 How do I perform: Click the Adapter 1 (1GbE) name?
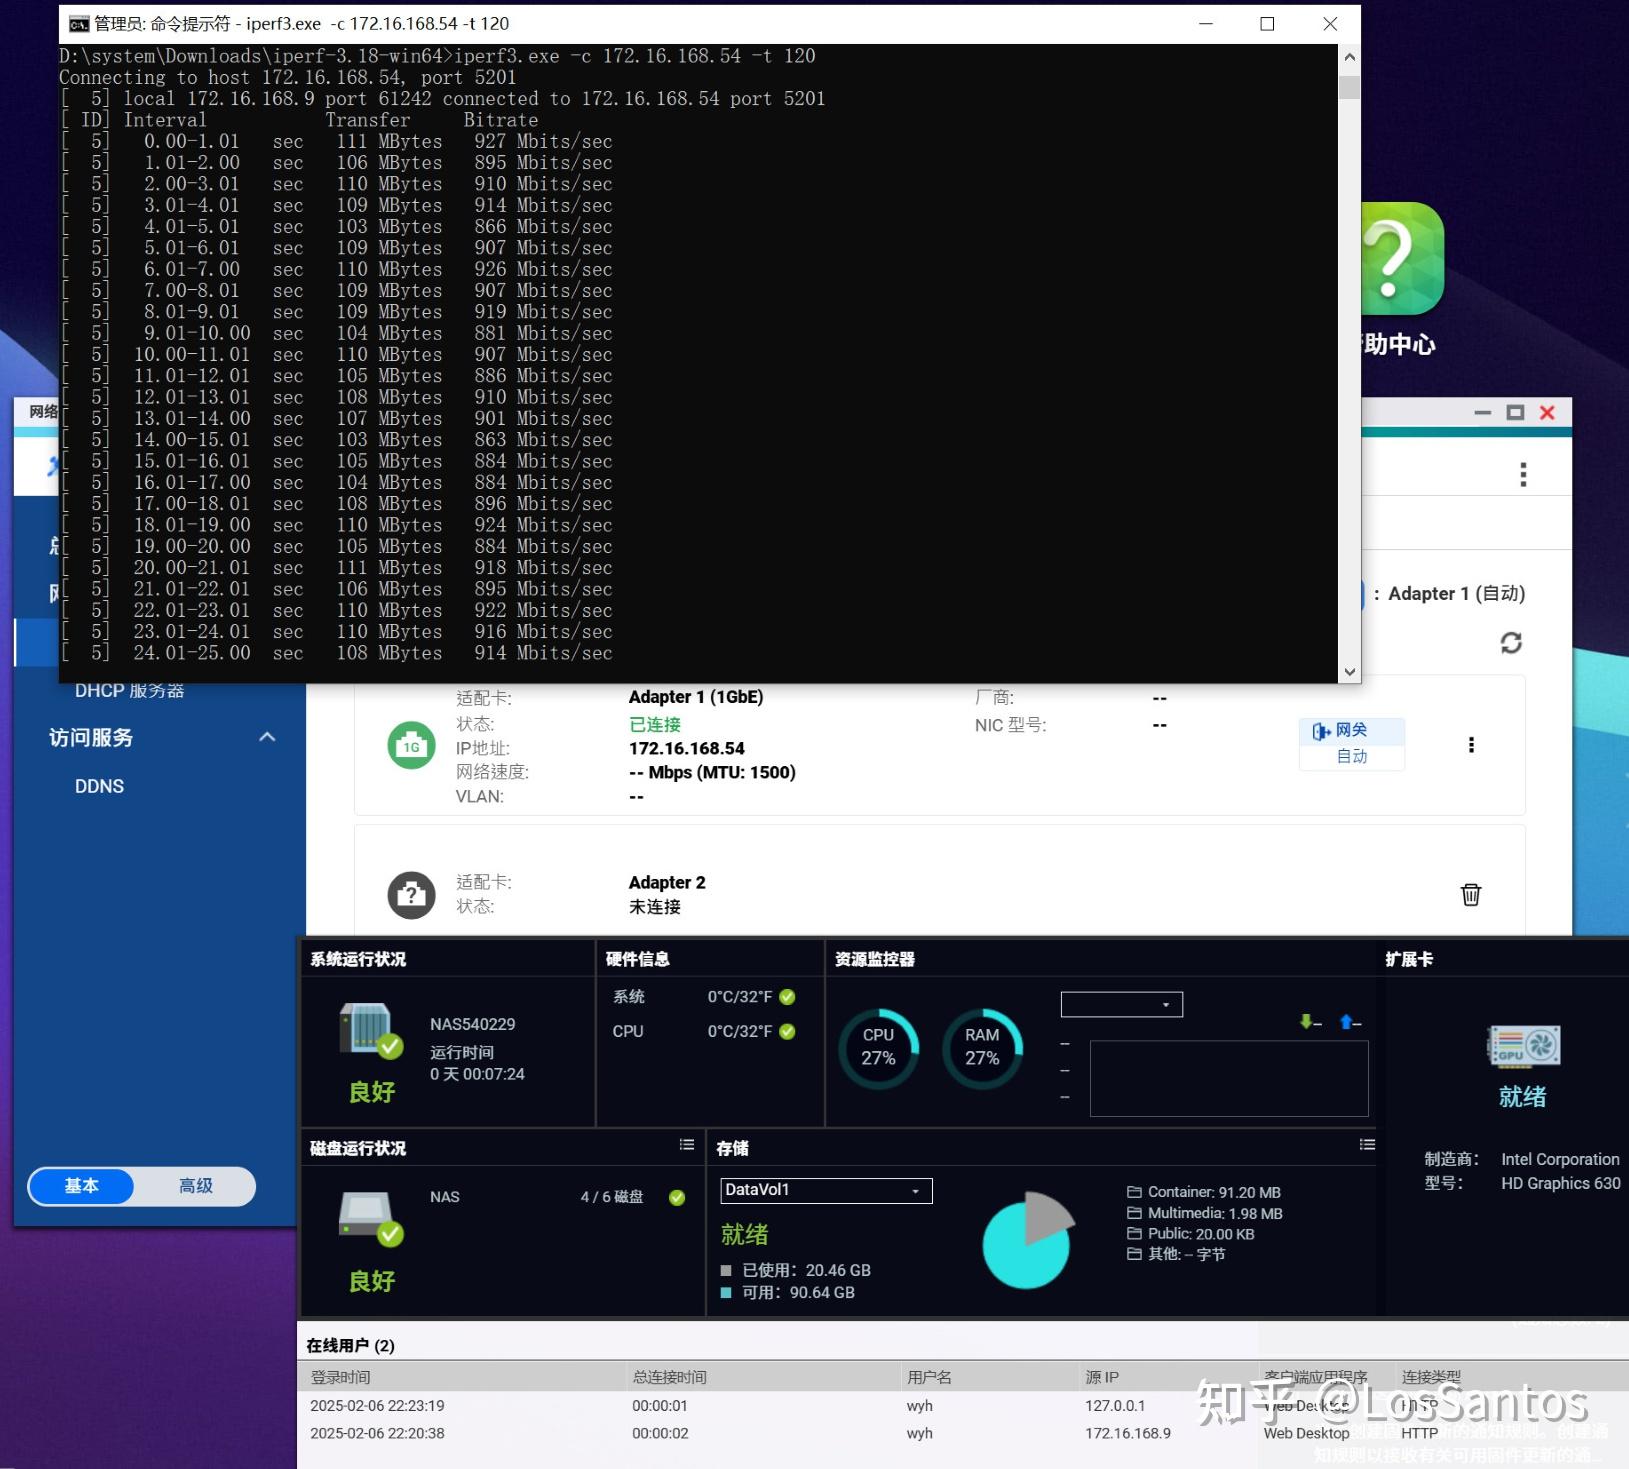tap(695, 697)
